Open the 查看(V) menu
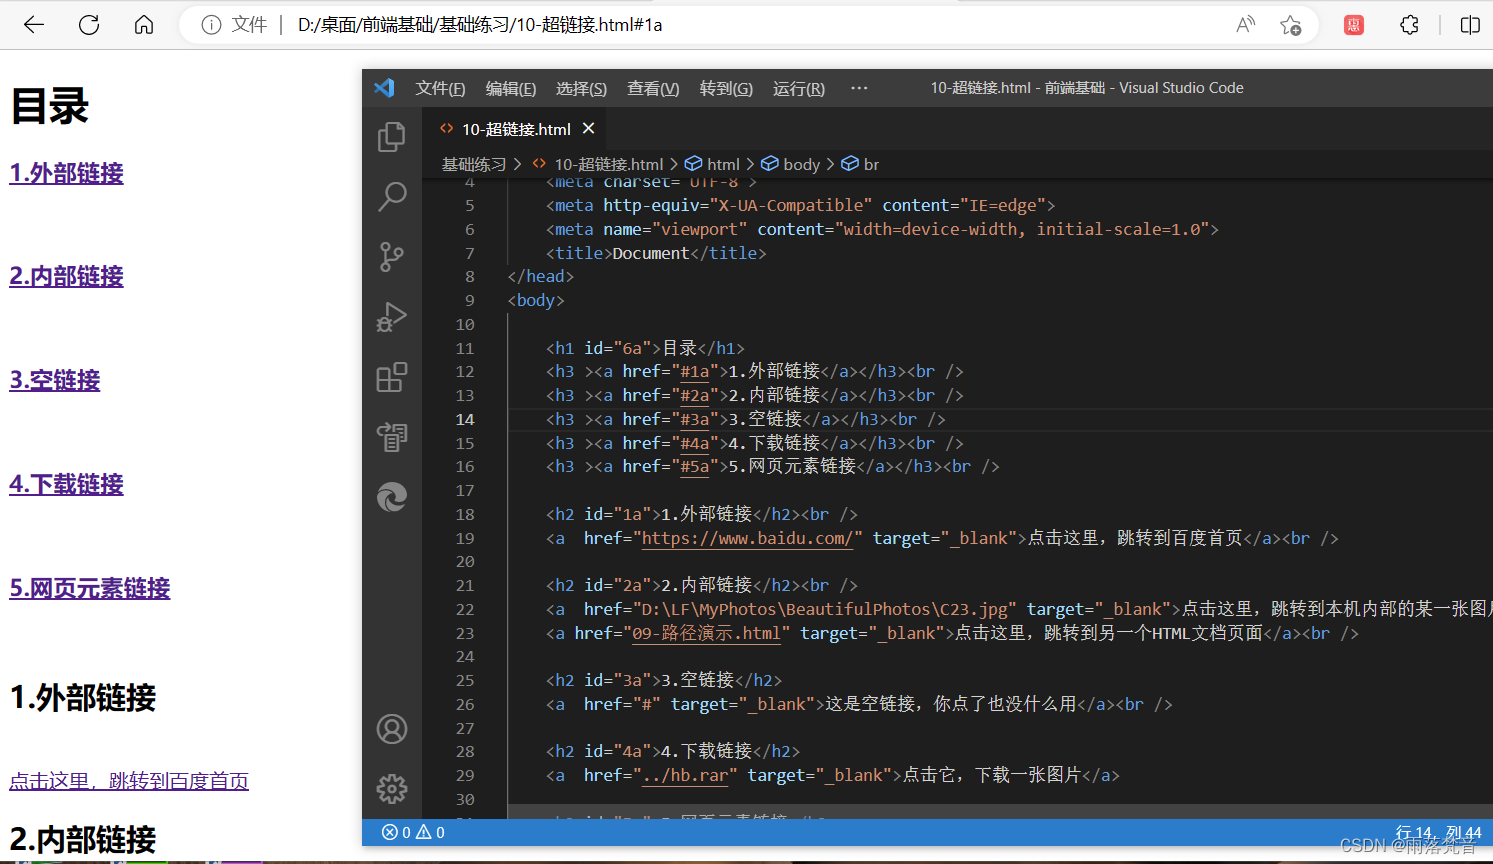 [x=653, y=88]
